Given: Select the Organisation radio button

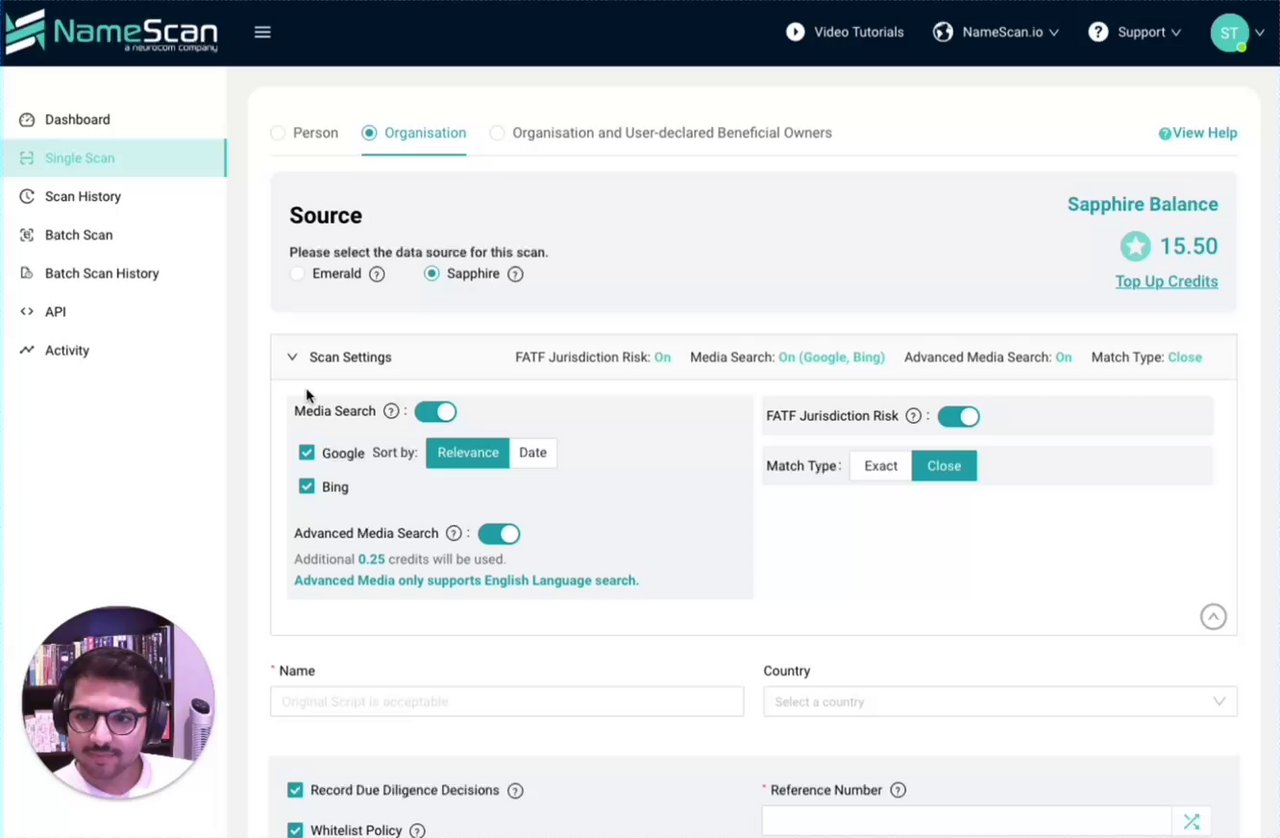Looking at the screenshot, I should coord(370,133).
